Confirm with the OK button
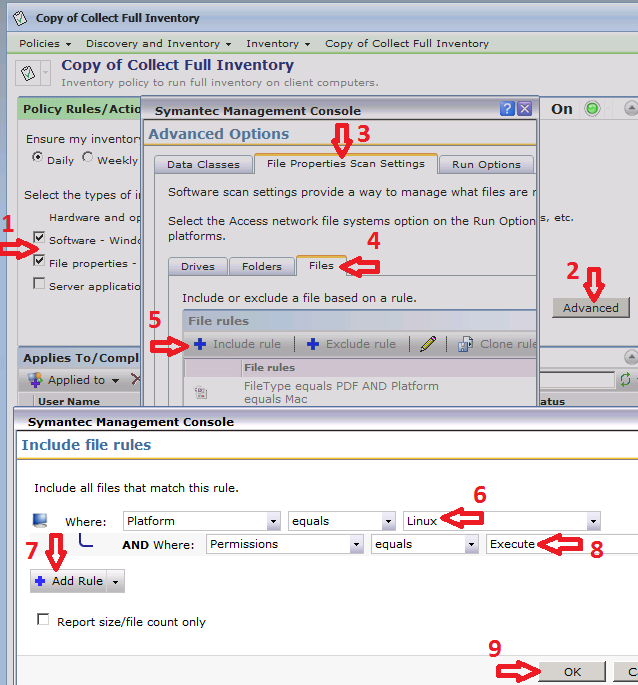 point(572,672)
